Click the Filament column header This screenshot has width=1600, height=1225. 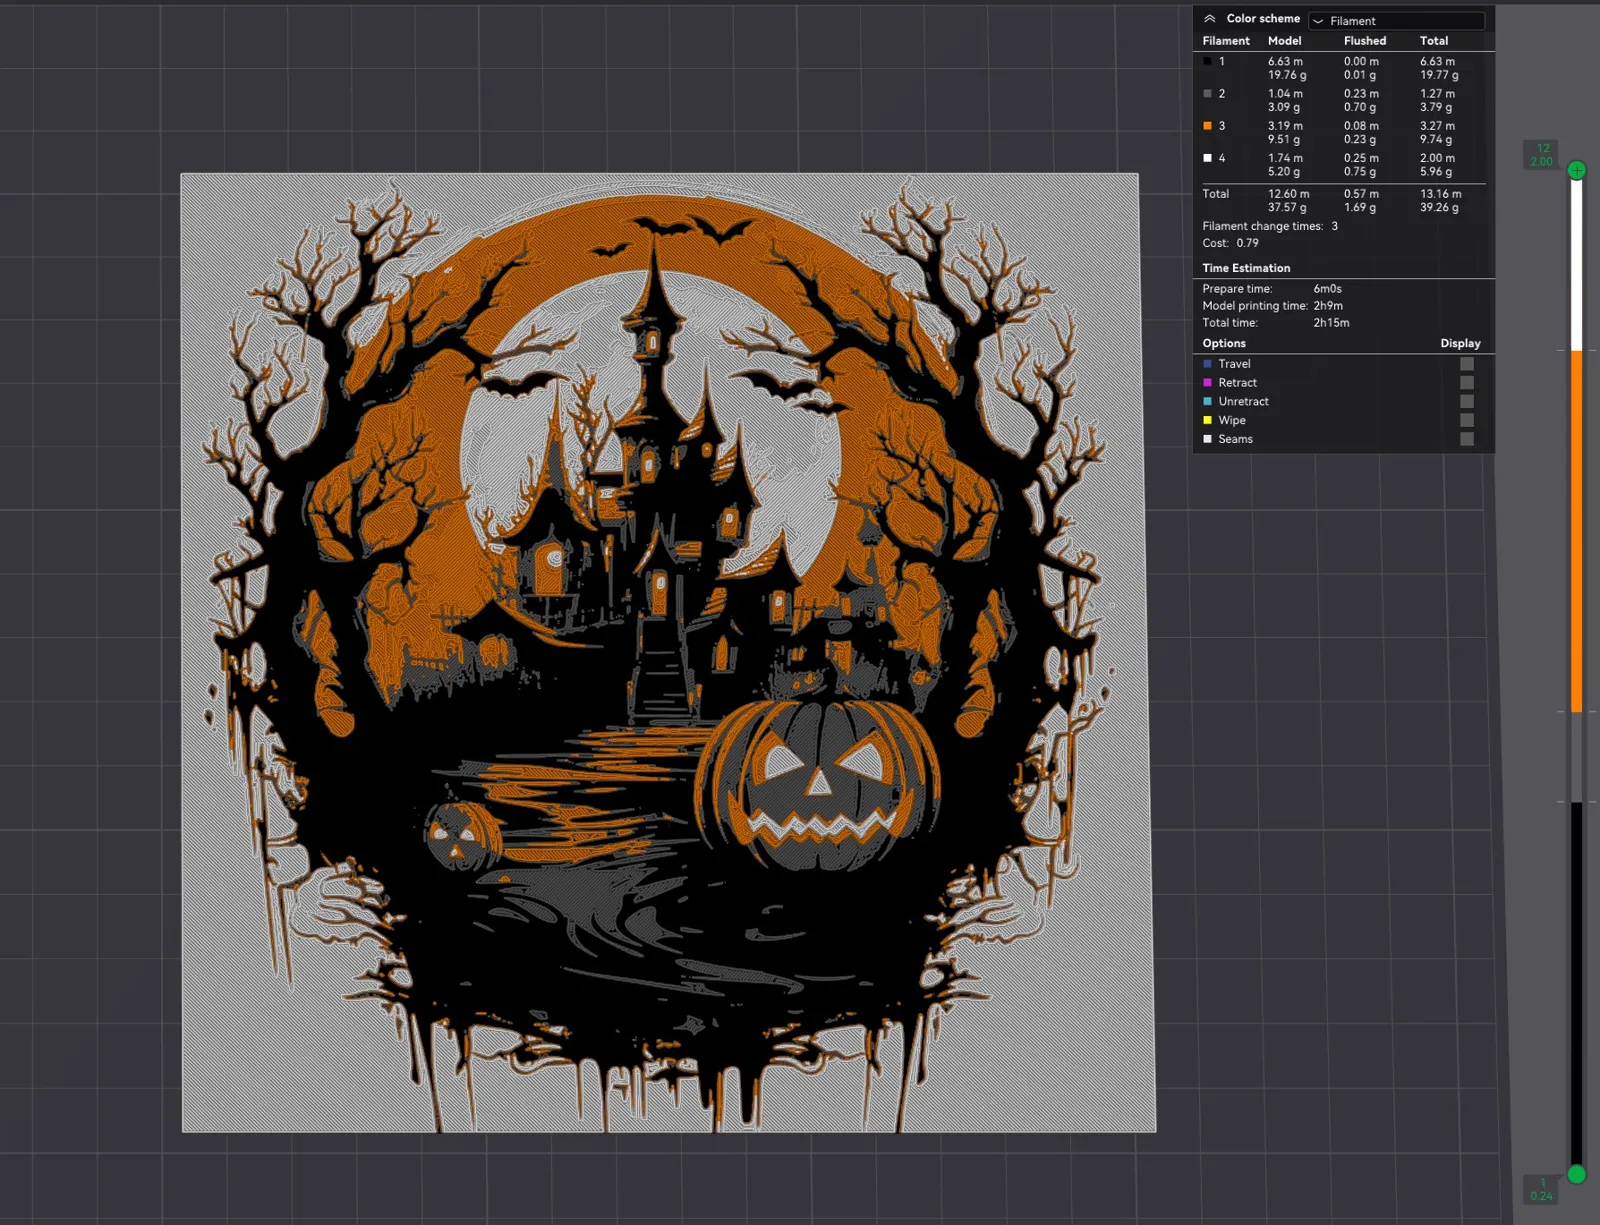coord(1226,41)
